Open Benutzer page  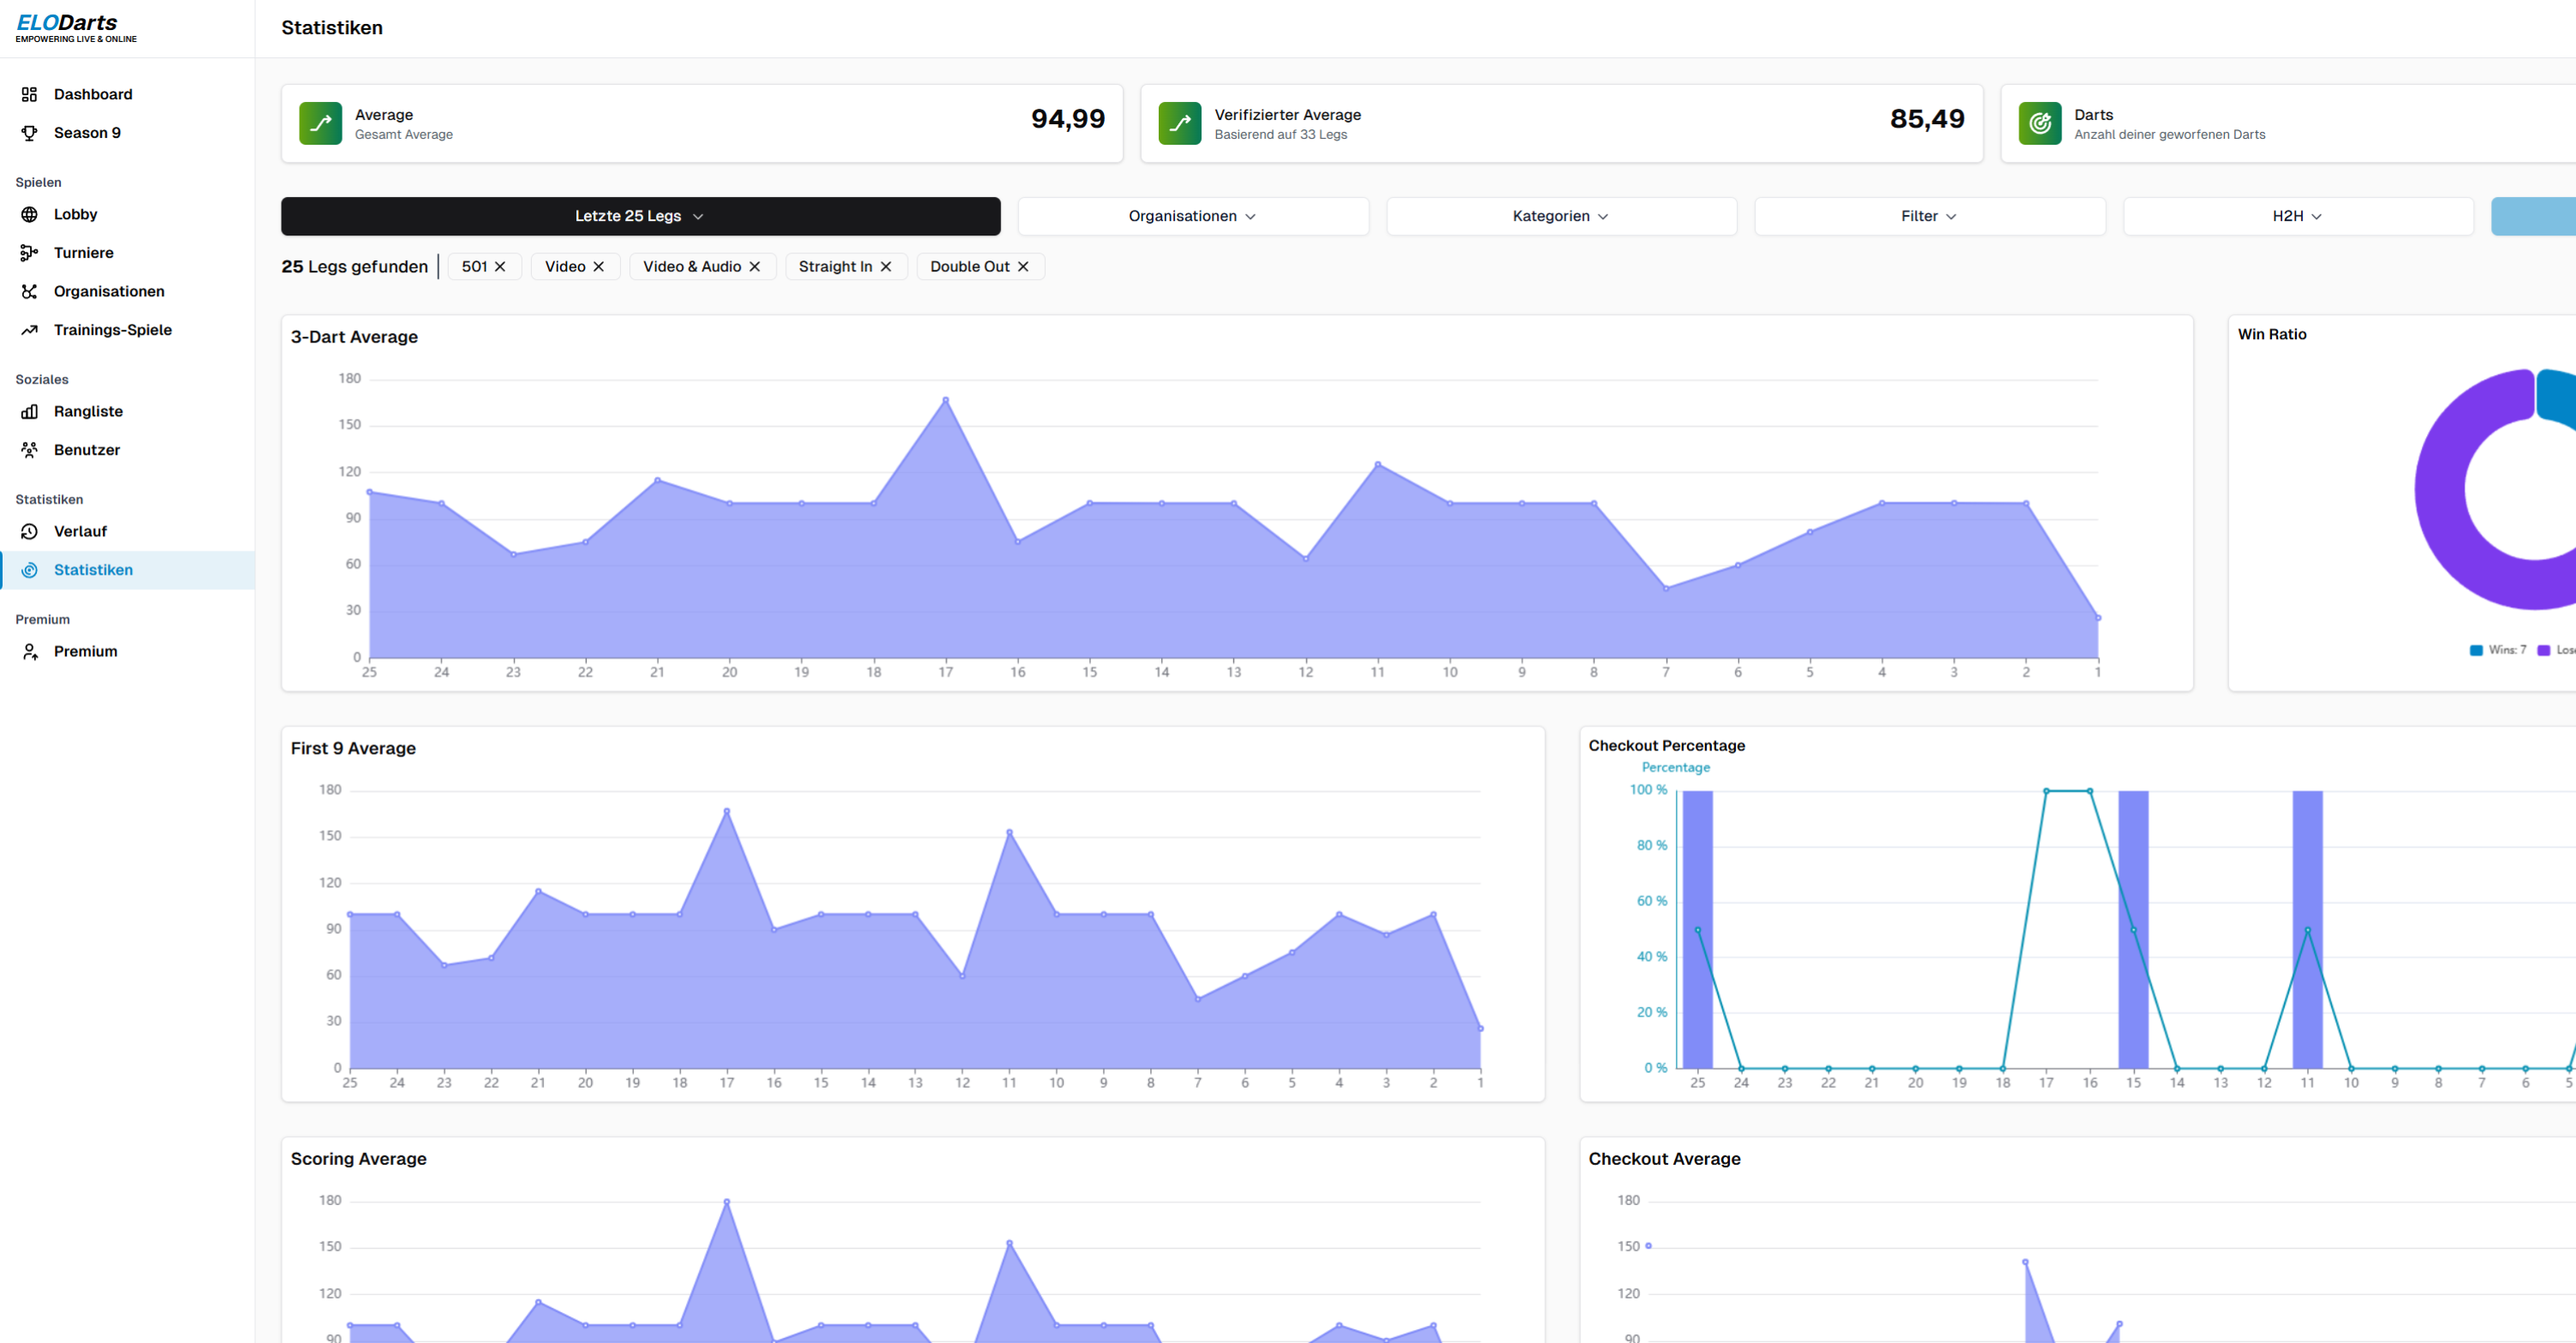click(x=127, y=450)
